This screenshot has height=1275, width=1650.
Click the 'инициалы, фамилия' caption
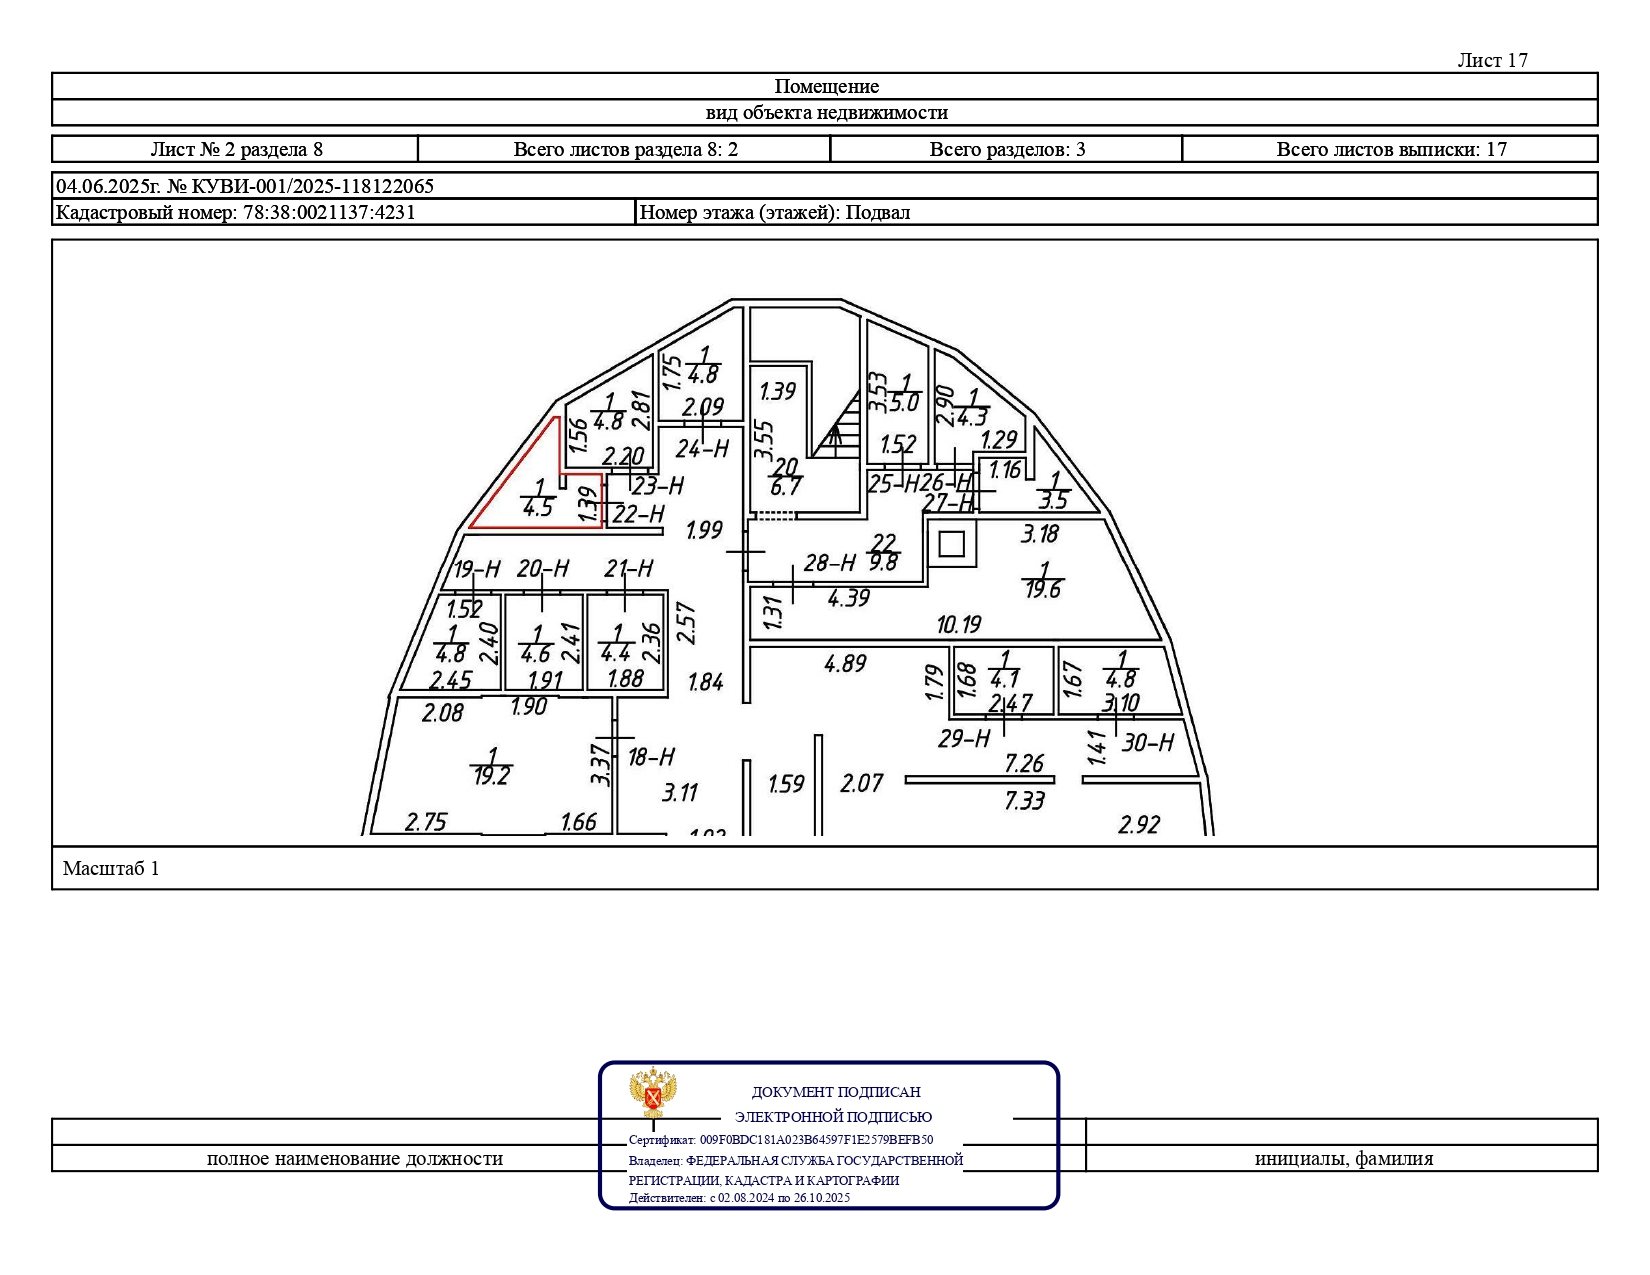click(x=1343, y=1158)
